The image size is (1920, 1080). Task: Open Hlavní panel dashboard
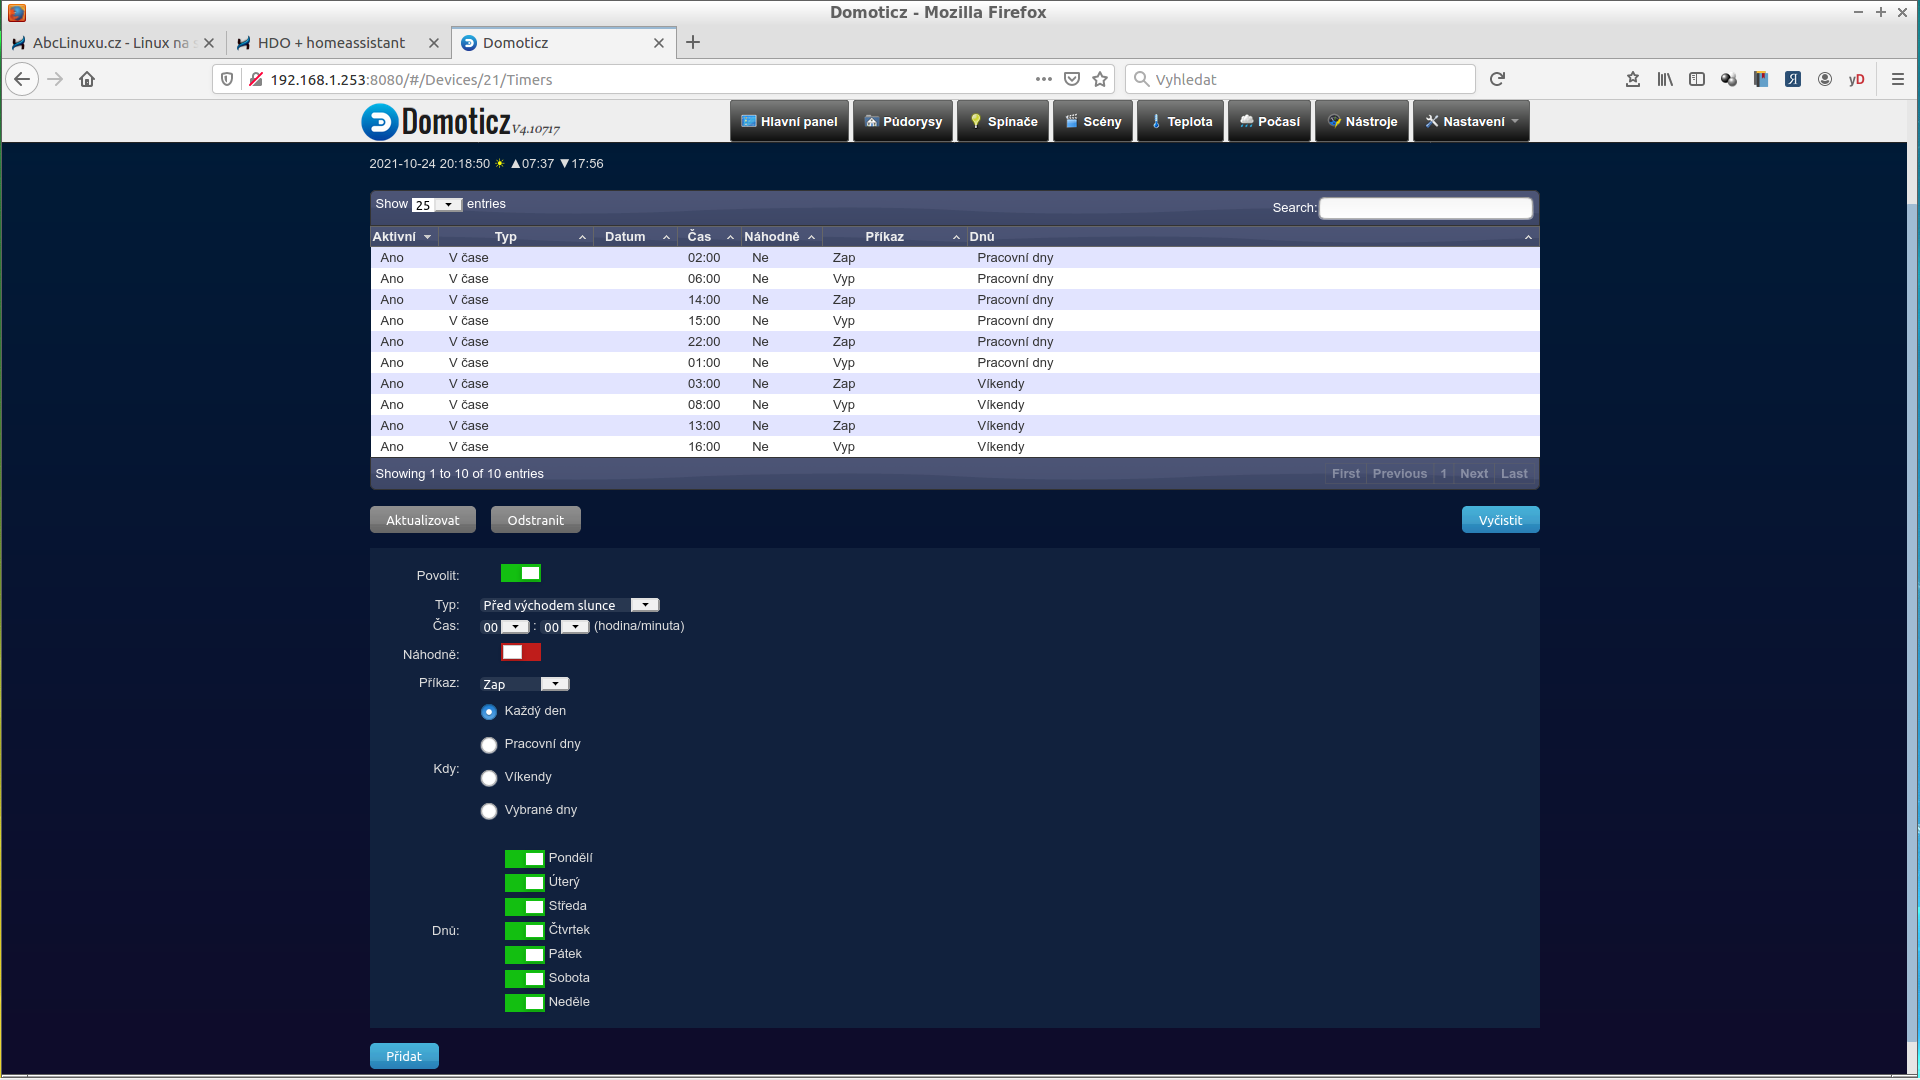click(789, 121)
